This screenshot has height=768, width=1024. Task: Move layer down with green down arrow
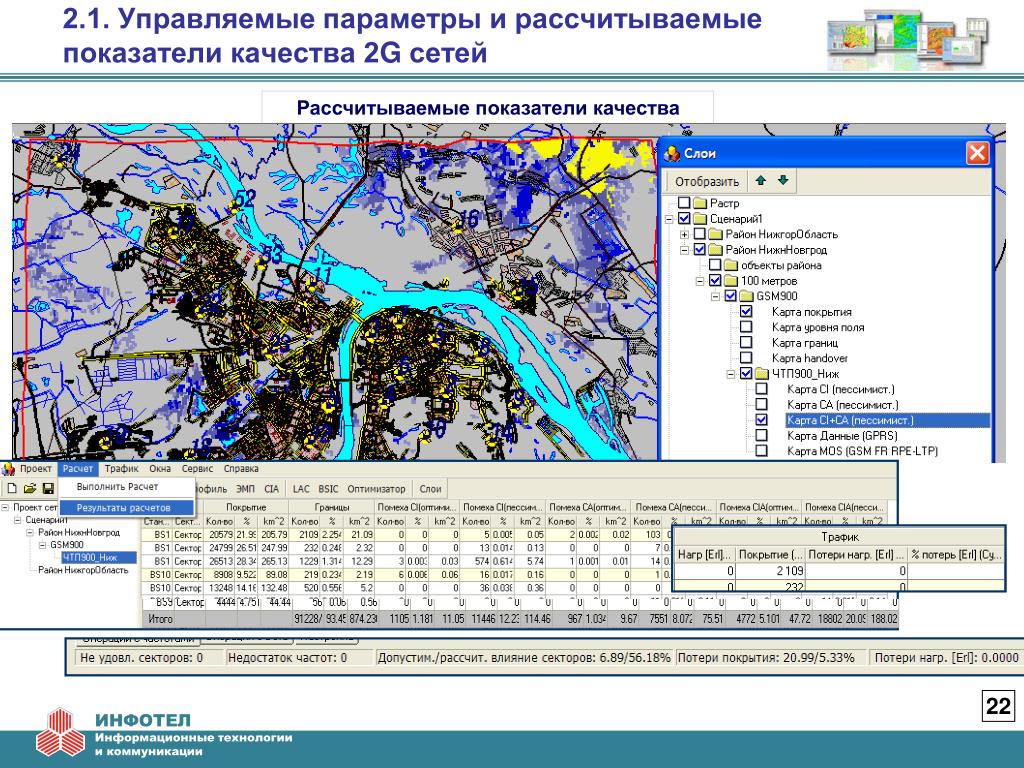coord(783,180)
